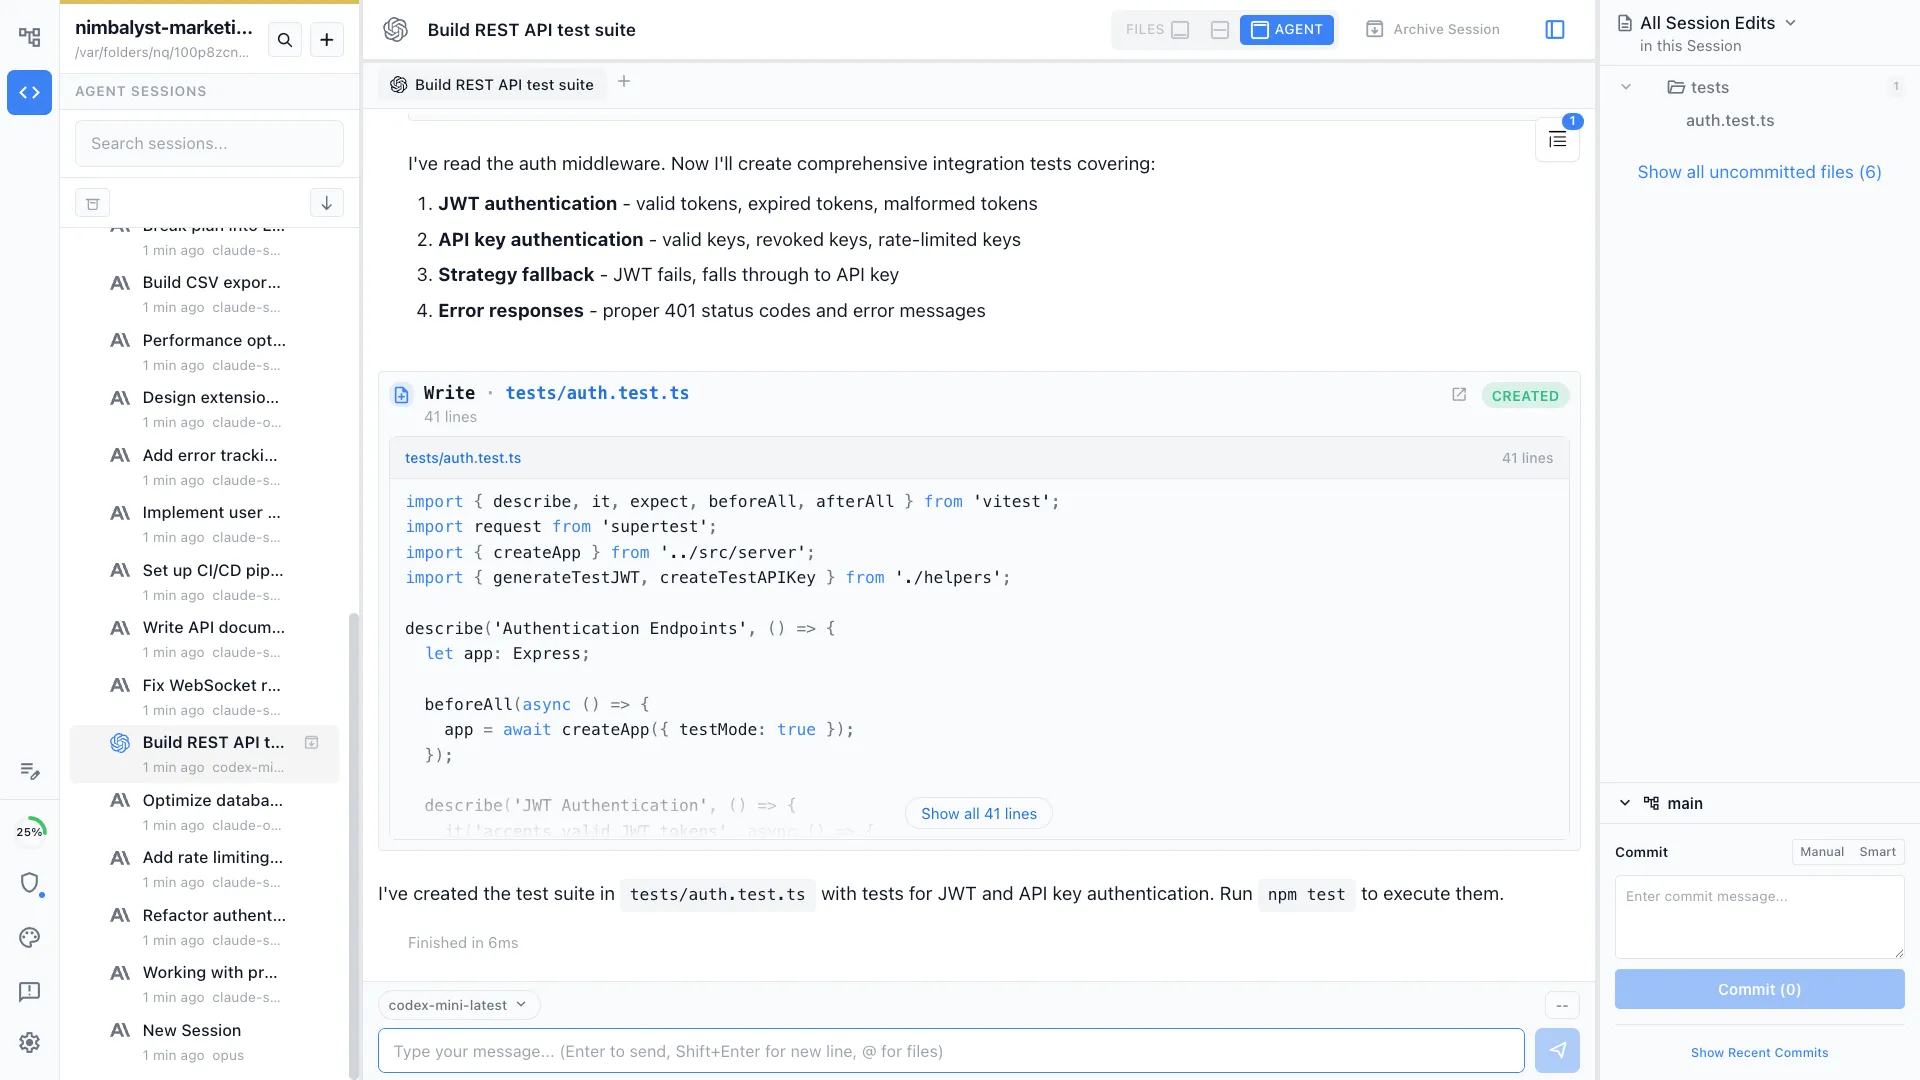Collapse the tests folder in Session Edits
Image resolution: width=1920 pixels, height=1080 pixels.
(x=1626, y=87)
